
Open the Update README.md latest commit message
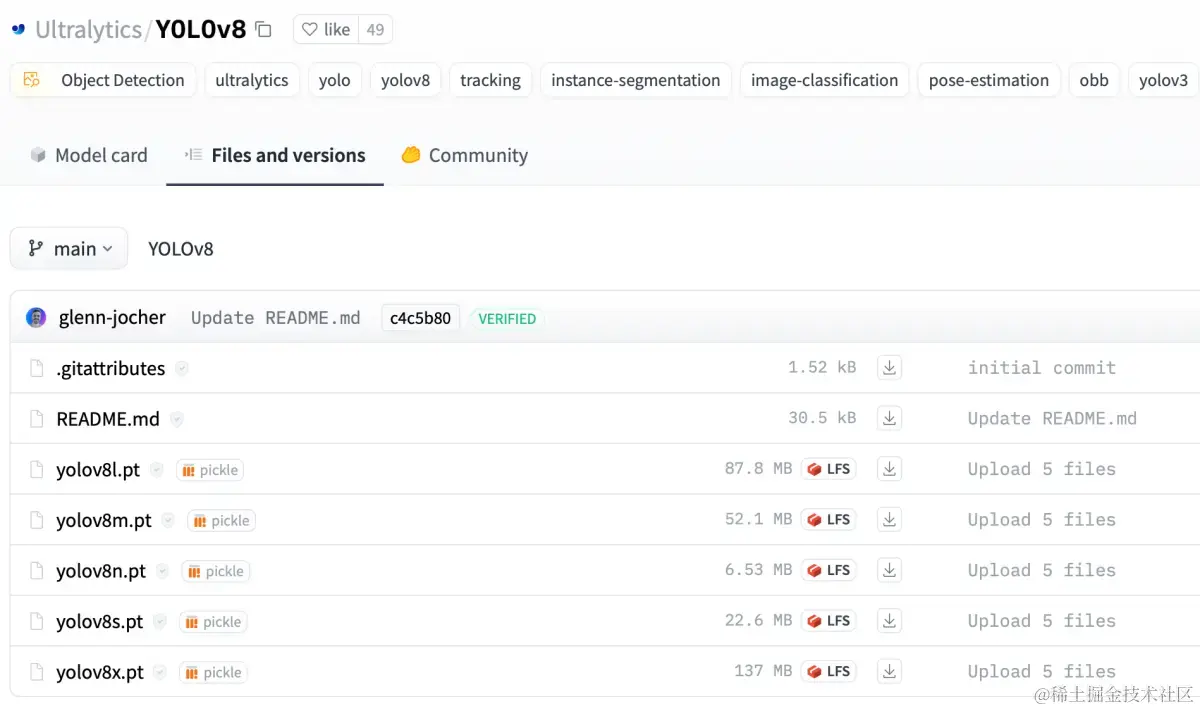276,318
